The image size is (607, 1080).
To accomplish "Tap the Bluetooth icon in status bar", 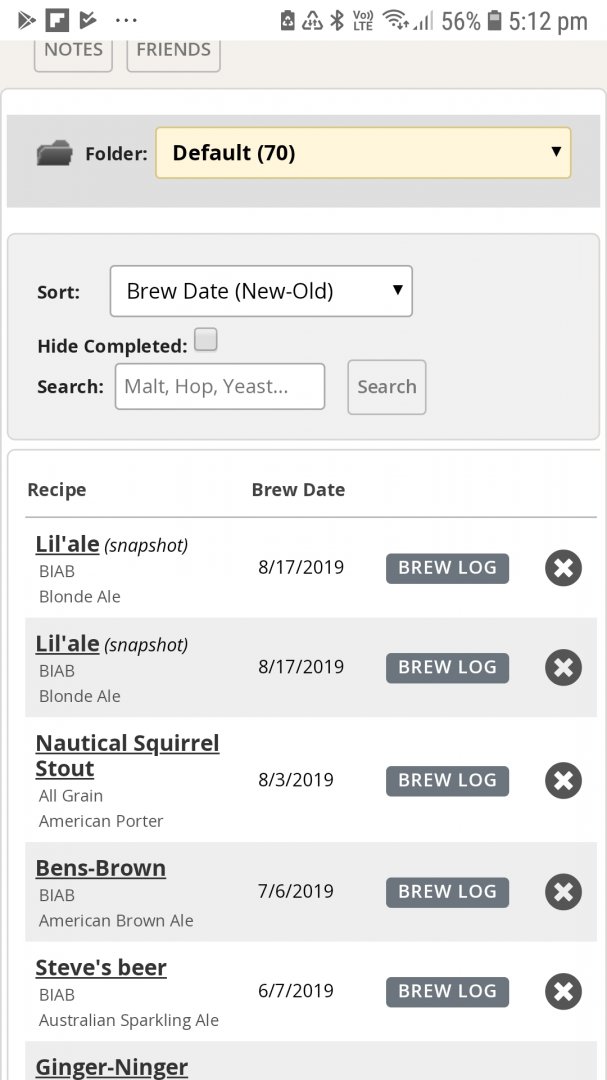I will [x=337, y=21].
